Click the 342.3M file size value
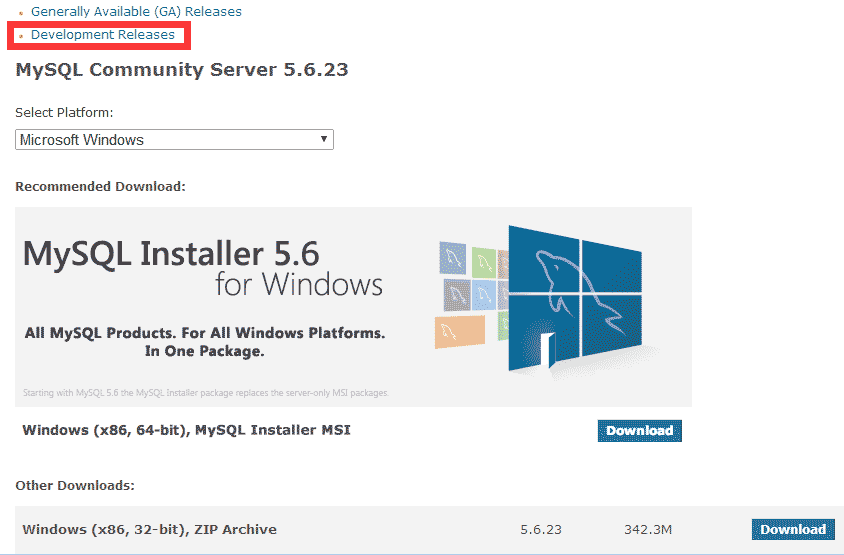The height and width of the screenshot is (555, 844). (647, 529)
